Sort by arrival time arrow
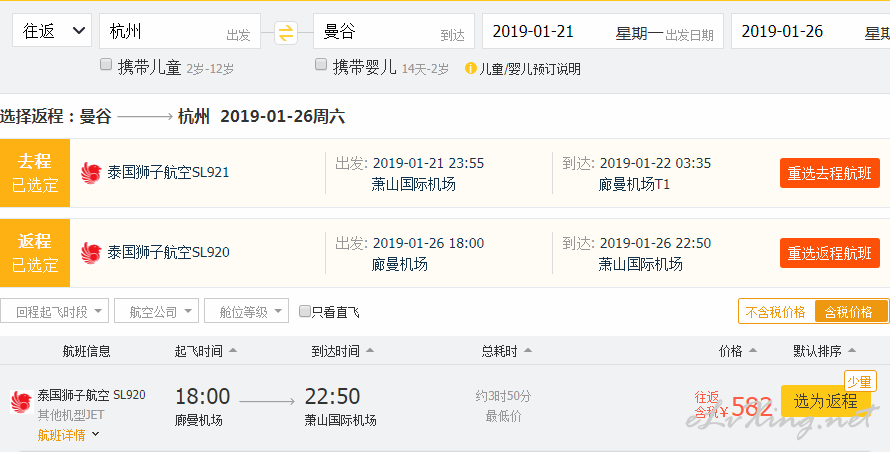Viewport: 890px width, 452px height. 370,350
